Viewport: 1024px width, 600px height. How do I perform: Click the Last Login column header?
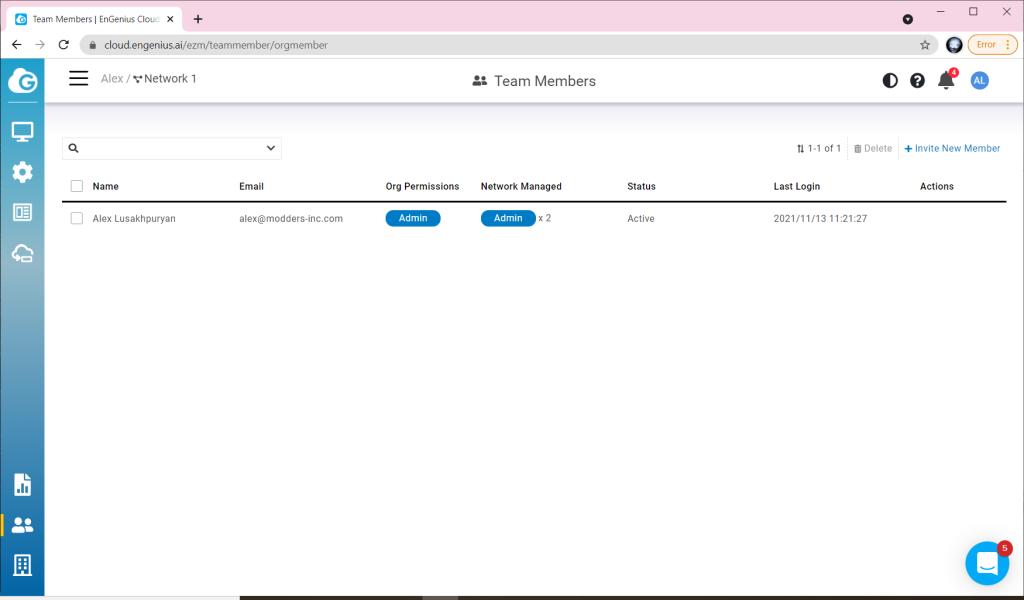coord(797,186)
